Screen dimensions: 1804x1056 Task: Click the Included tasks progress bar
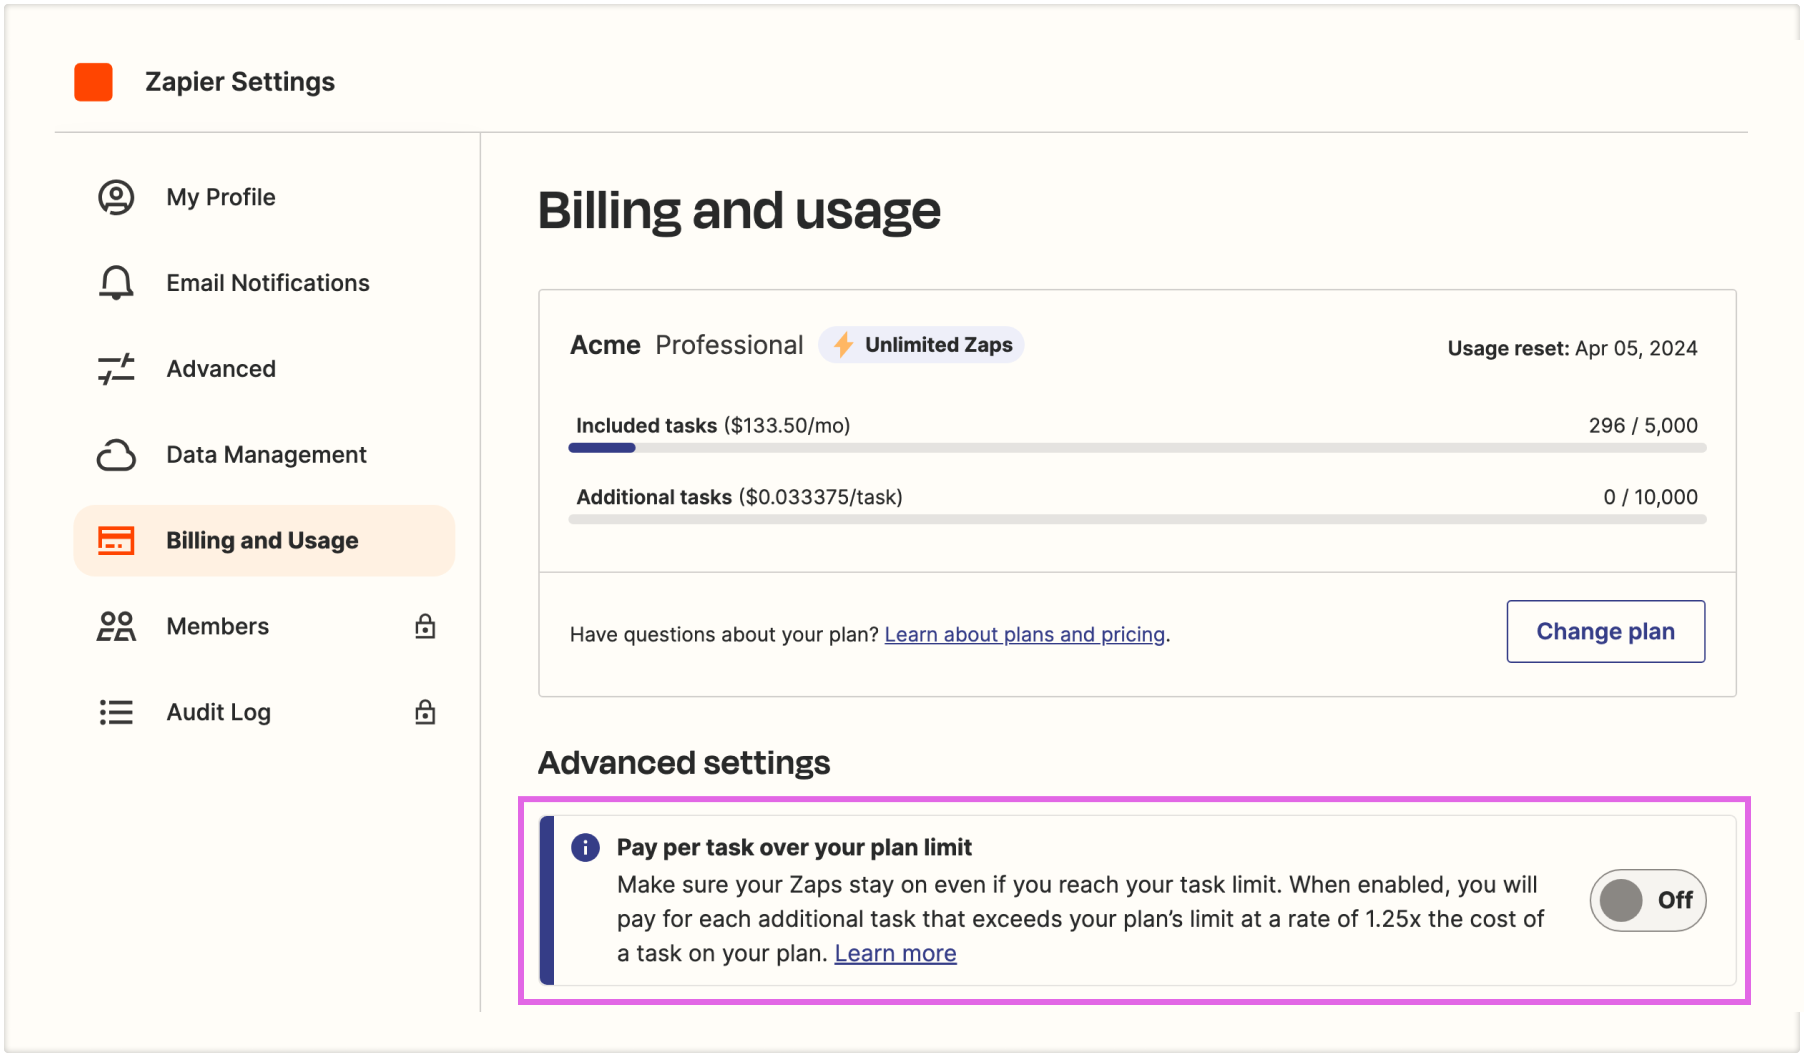pos(1138,448)
